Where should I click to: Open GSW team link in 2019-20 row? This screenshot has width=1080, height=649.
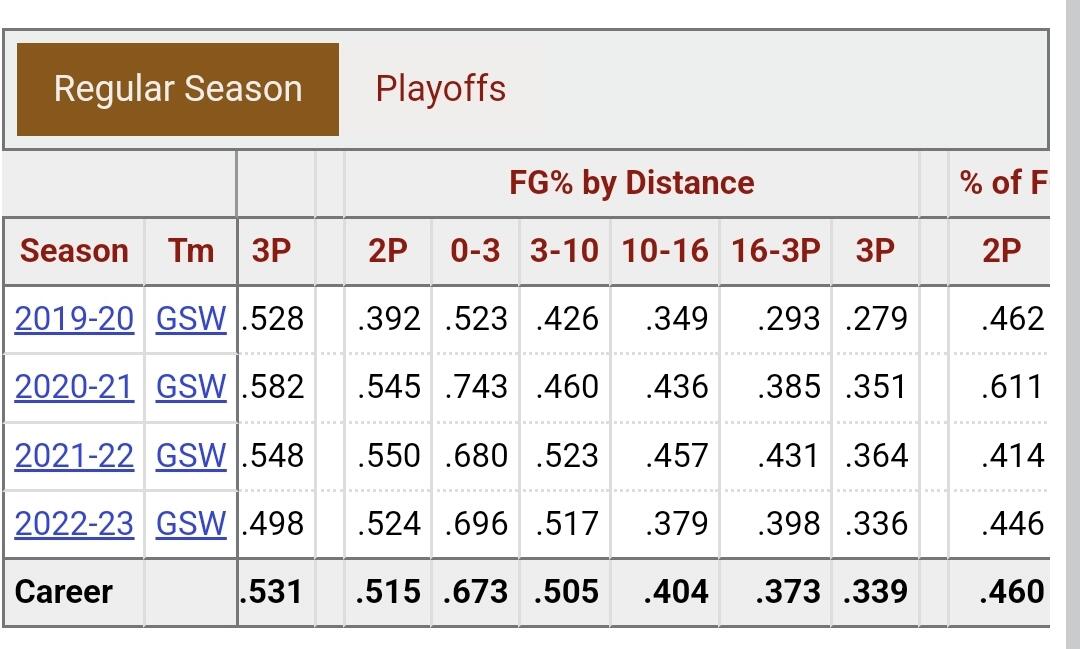[191, 319]
